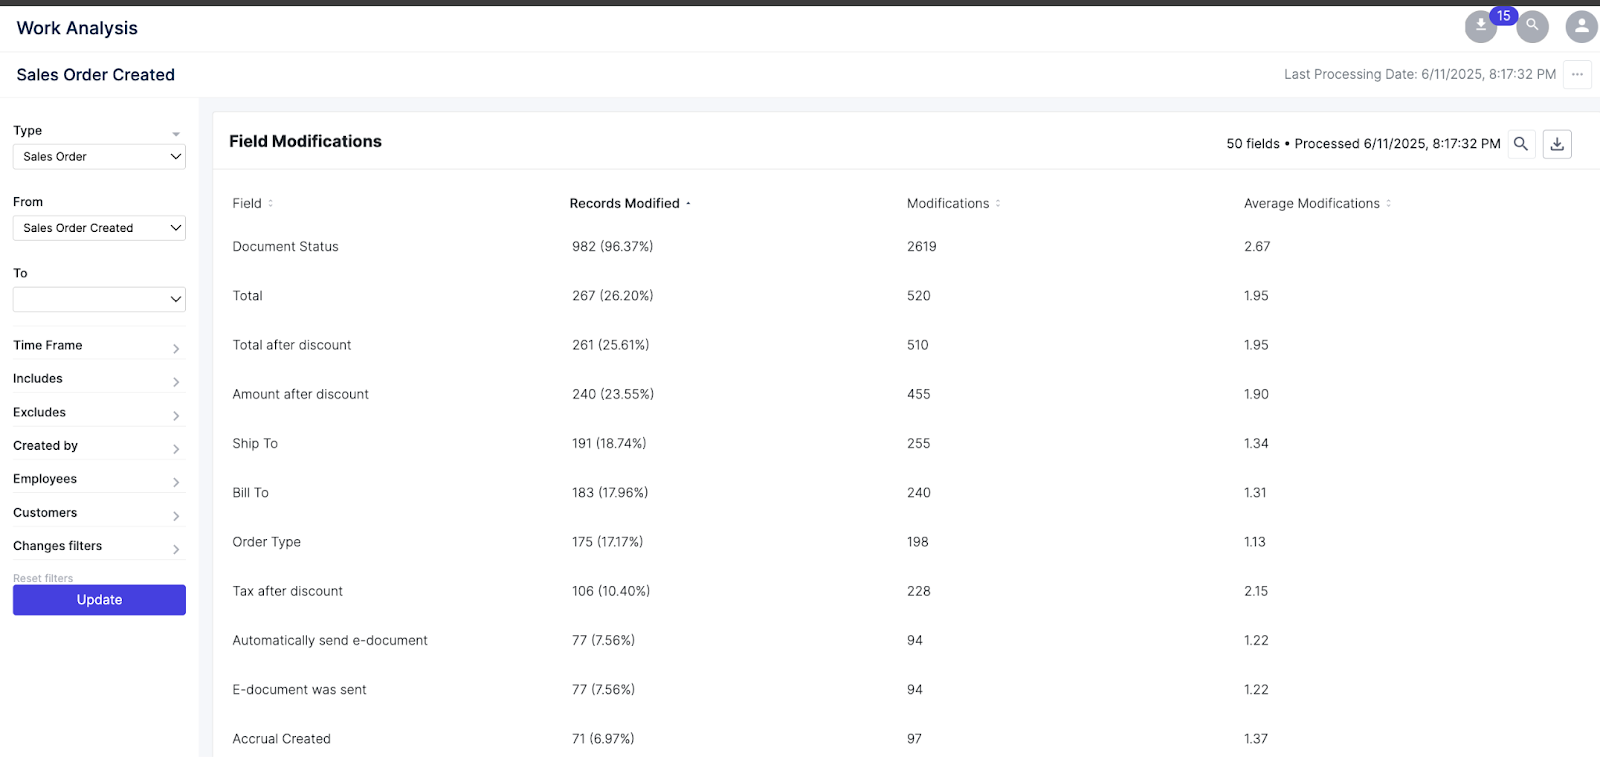Click the 2.67 average modifications value
Viewport: 1600px width, 757px height.
coord(1257,246)
